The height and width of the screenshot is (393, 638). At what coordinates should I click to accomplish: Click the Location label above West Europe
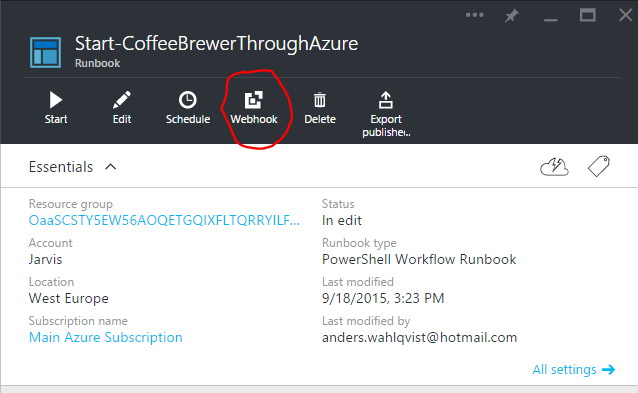(51, 282)
